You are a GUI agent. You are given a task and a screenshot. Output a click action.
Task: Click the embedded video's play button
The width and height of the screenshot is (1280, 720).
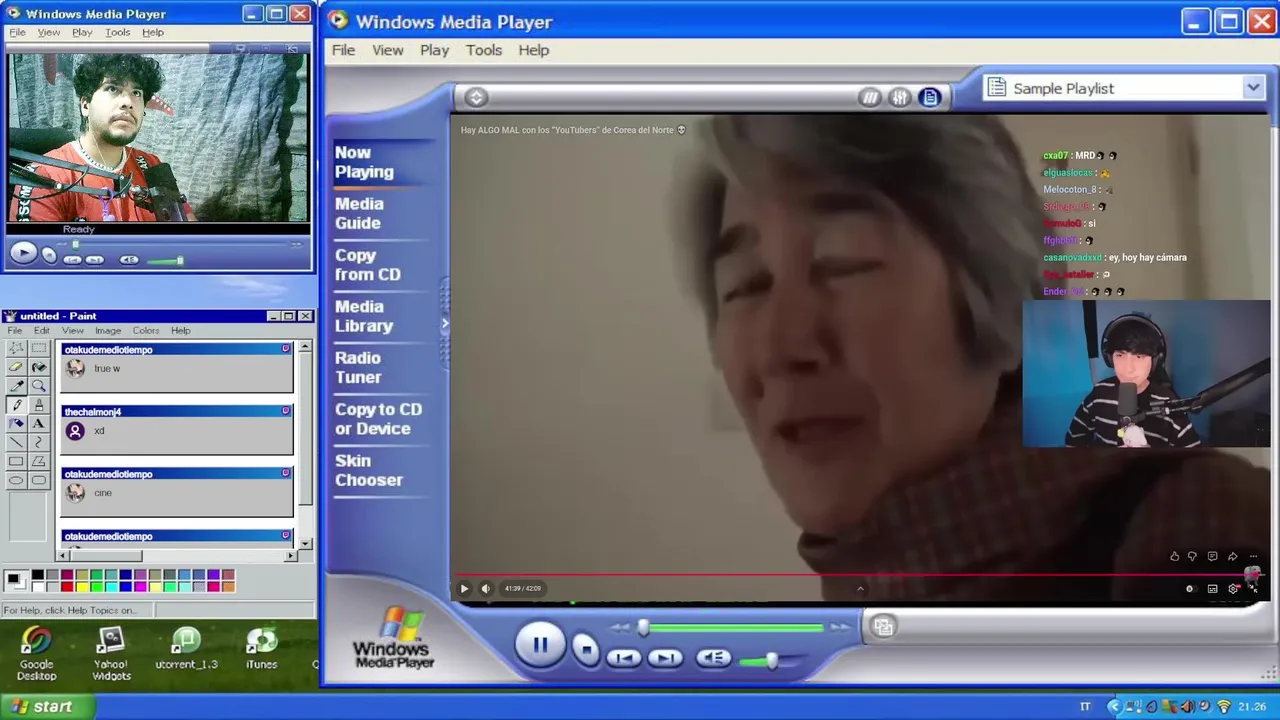pos(464,588)
